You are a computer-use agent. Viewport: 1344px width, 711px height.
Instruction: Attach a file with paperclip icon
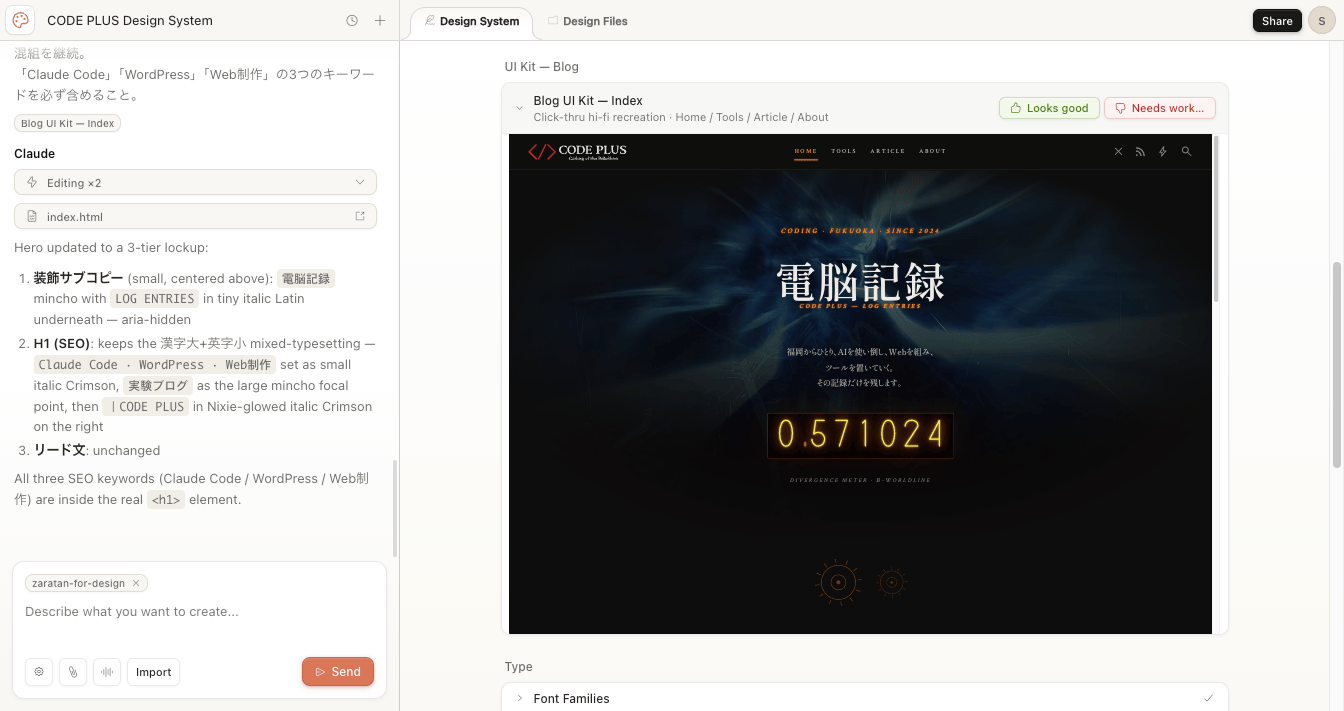73,672
